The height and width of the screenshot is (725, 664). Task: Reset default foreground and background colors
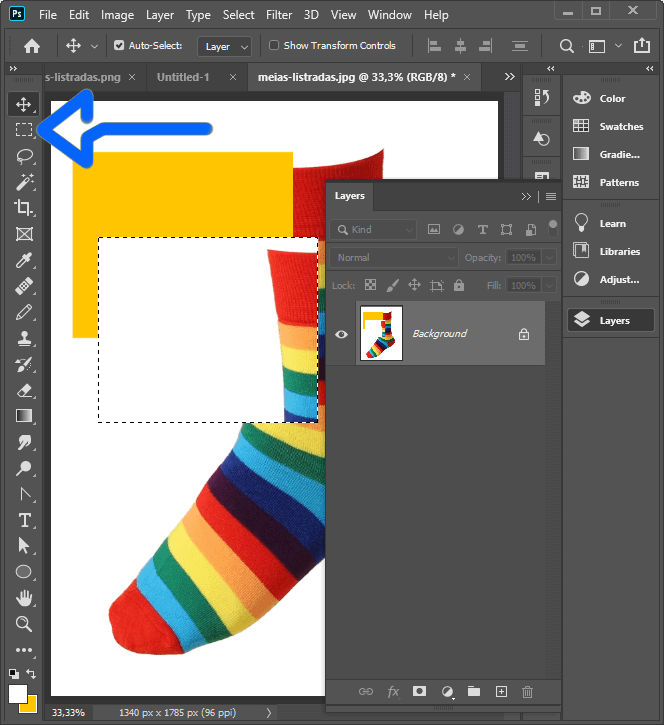(14, 673)
